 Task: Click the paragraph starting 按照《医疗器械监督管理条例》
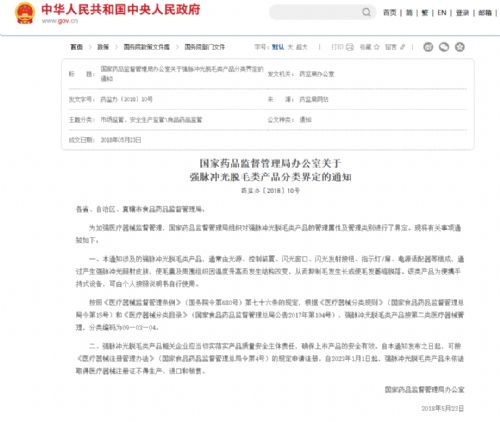(269, 315)
